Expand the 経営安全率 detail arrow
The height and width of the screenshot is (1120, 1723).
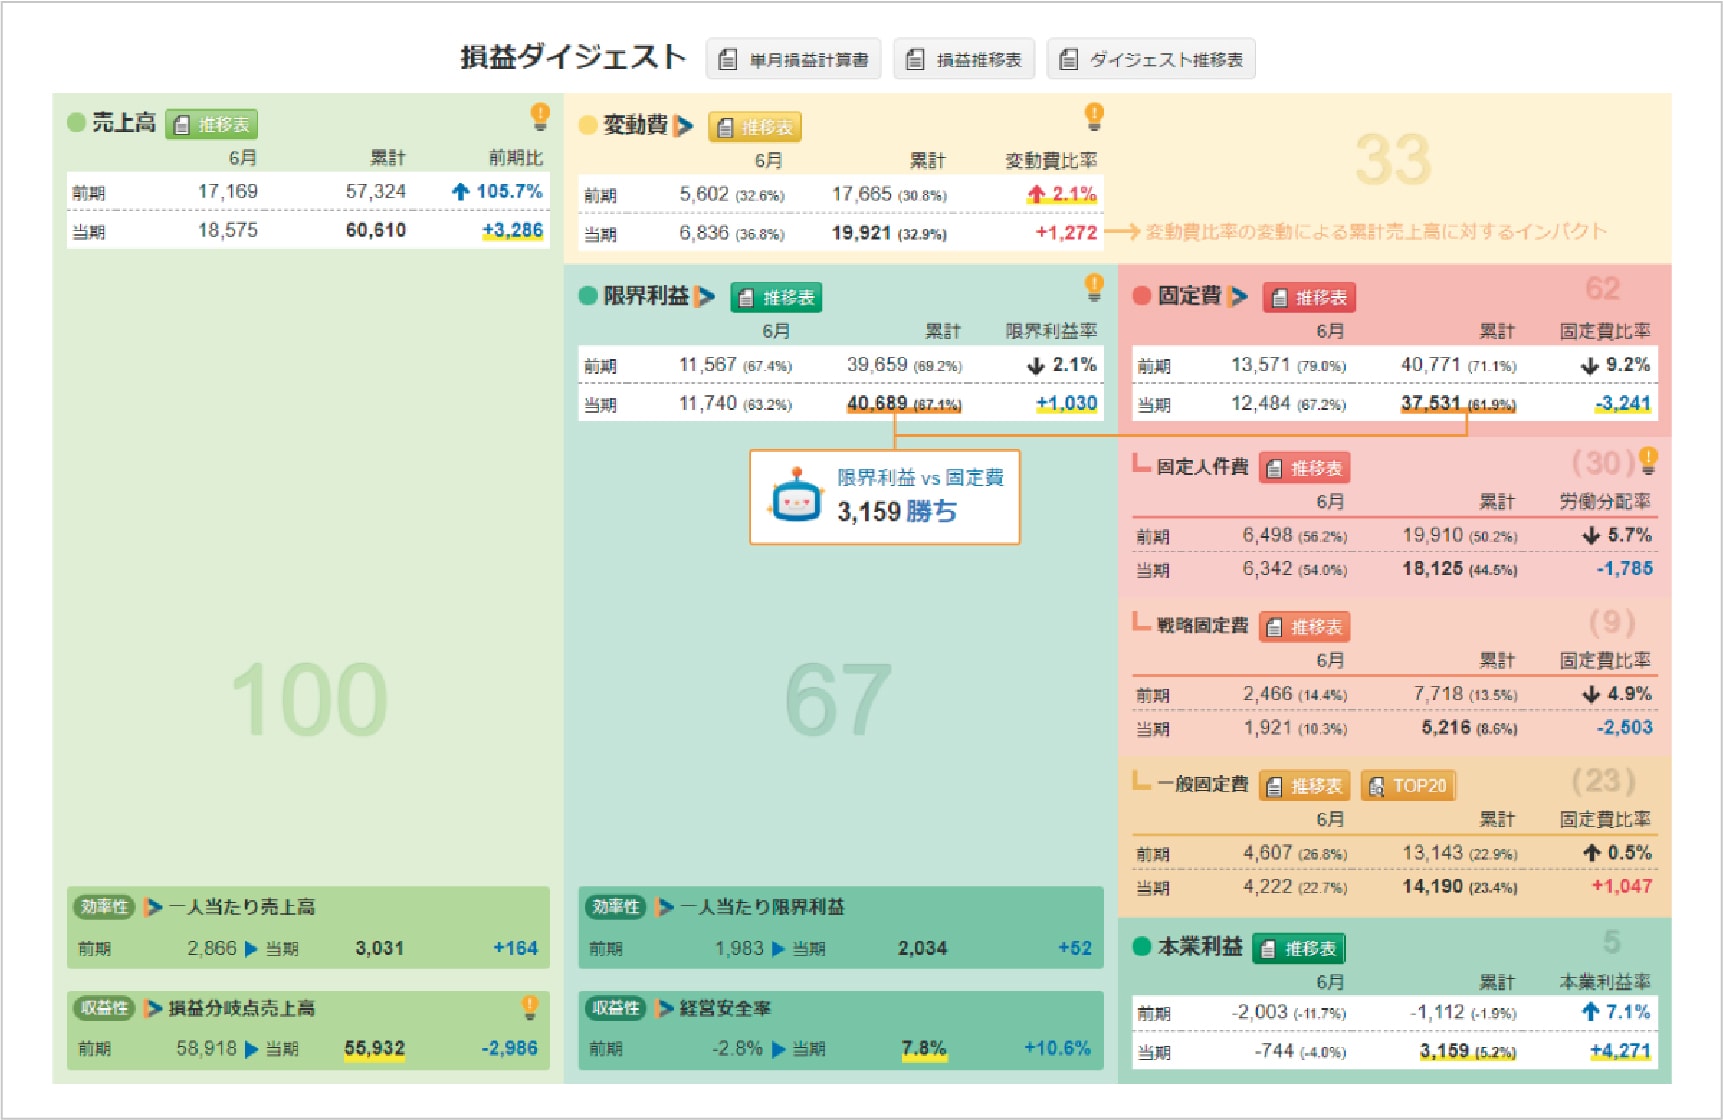(665, 1008)
